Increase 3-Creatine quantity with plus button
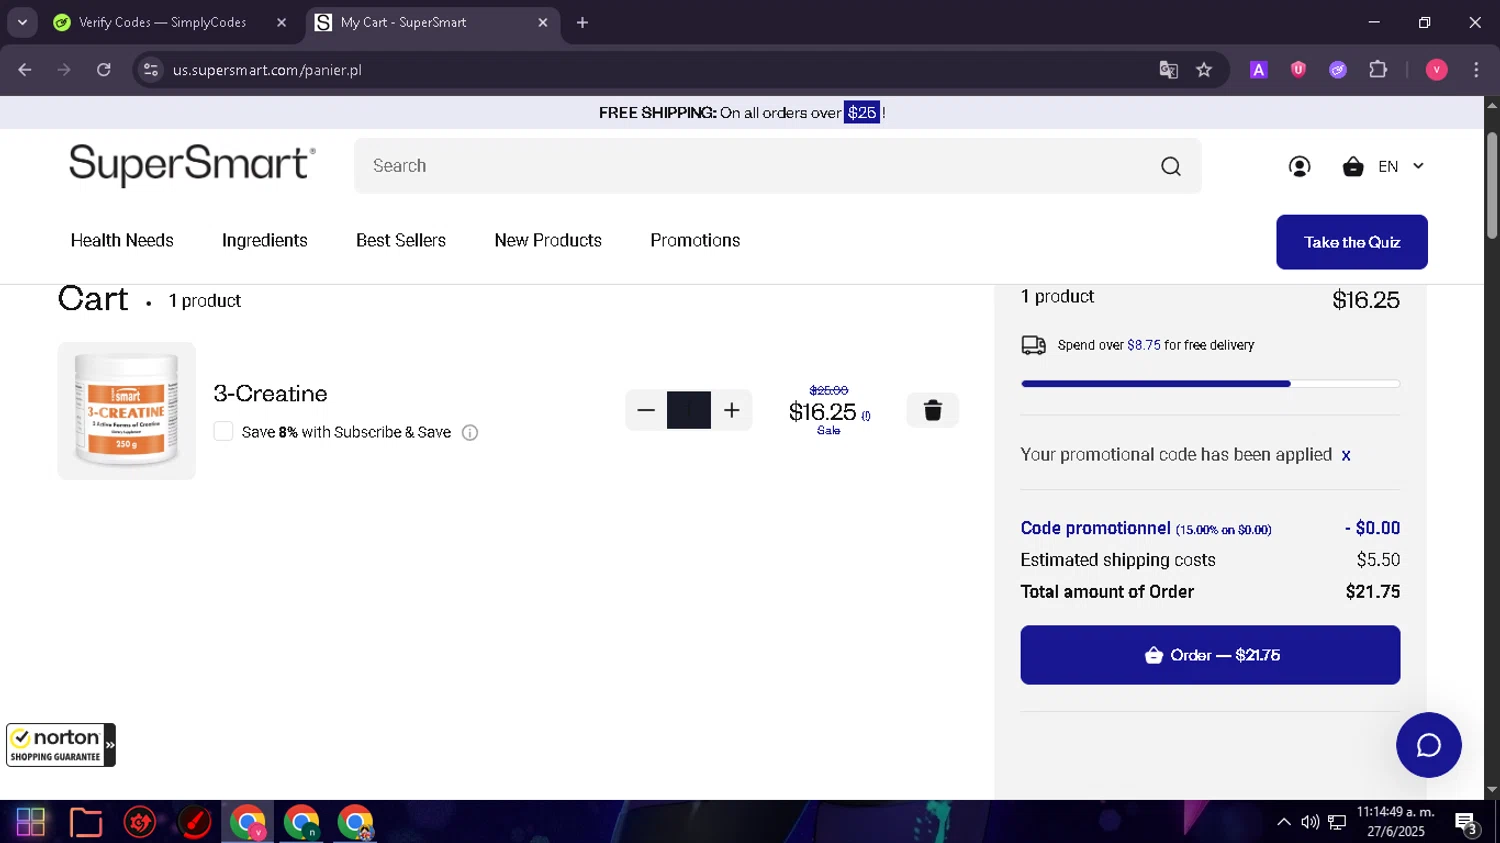Image resolution: width=1500 pixels, height=843 pixels. pos(732,410)
